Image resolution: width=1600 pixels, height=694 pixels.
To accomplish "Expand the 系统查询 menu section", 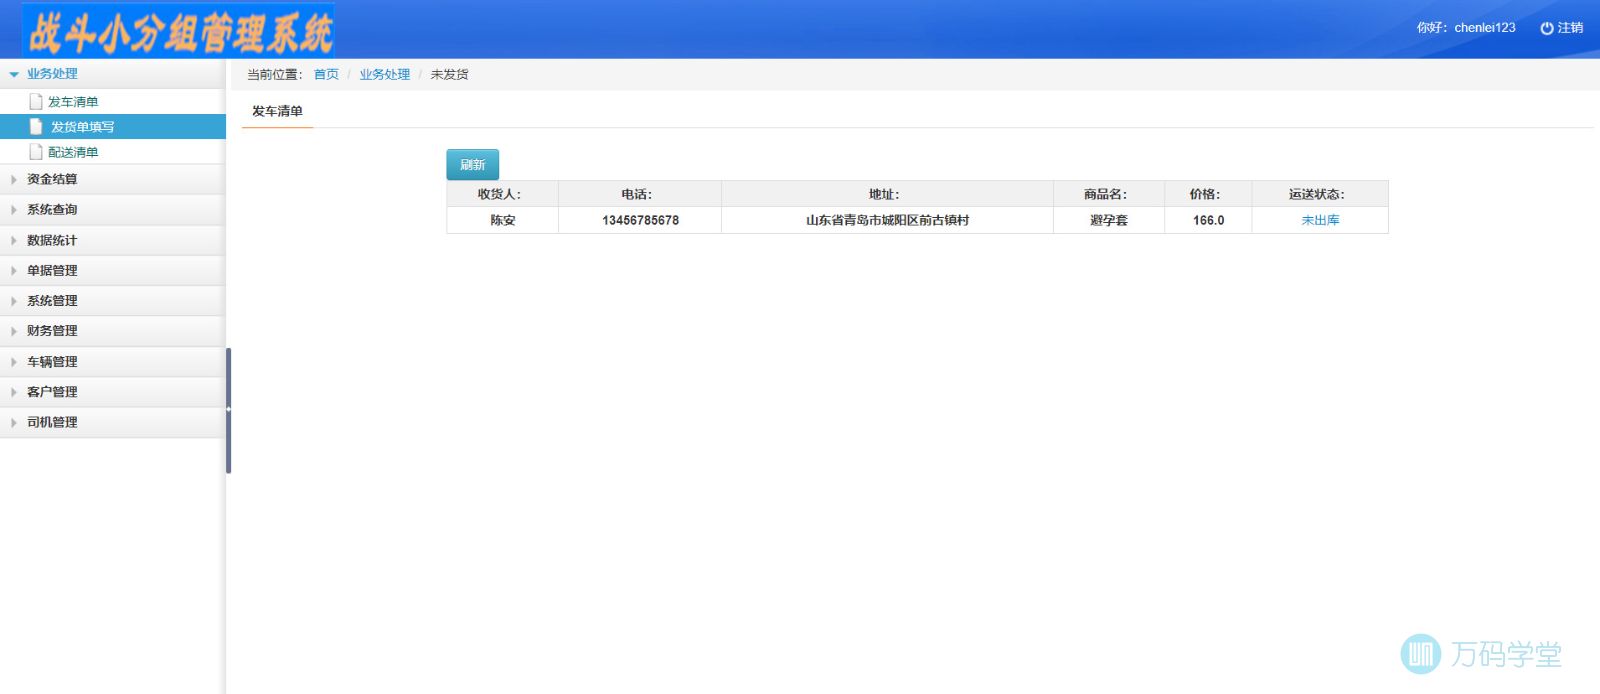I will tap(52, 209).
